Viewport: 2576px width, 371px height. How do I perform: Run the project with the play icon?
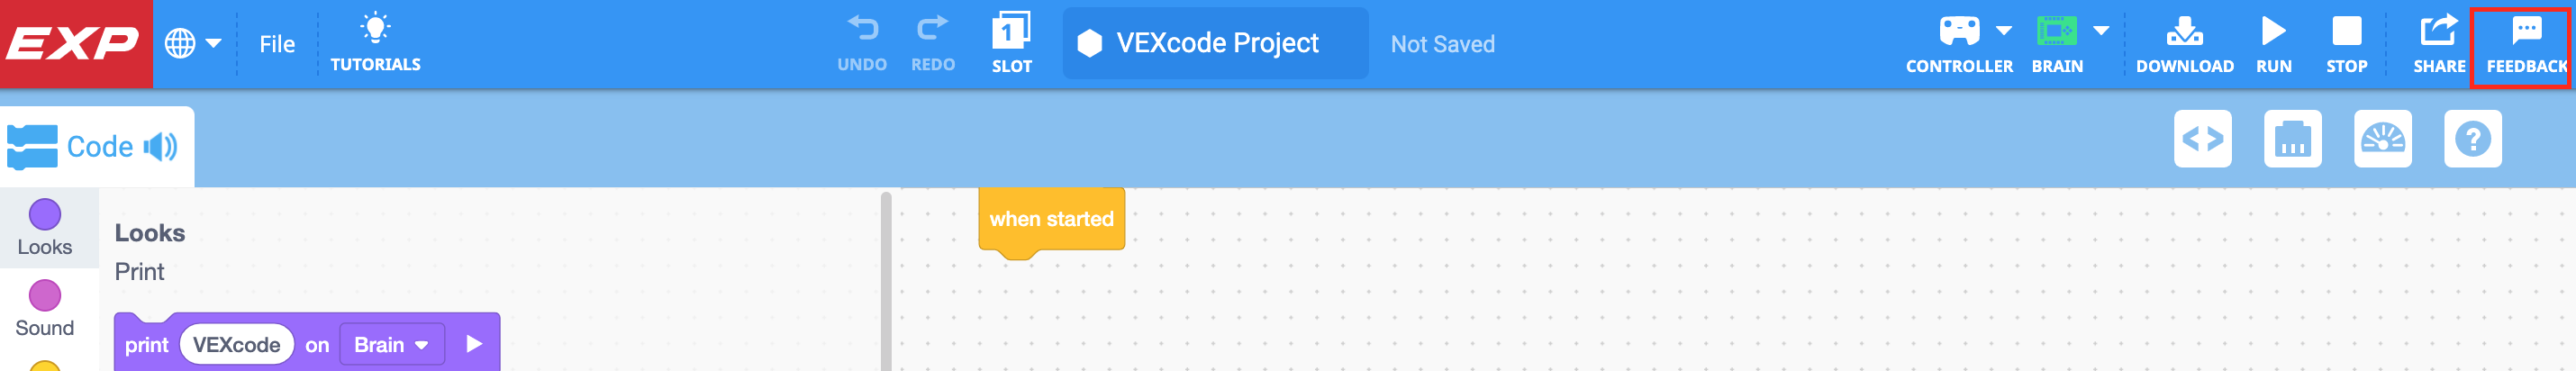pos(2273,32)
